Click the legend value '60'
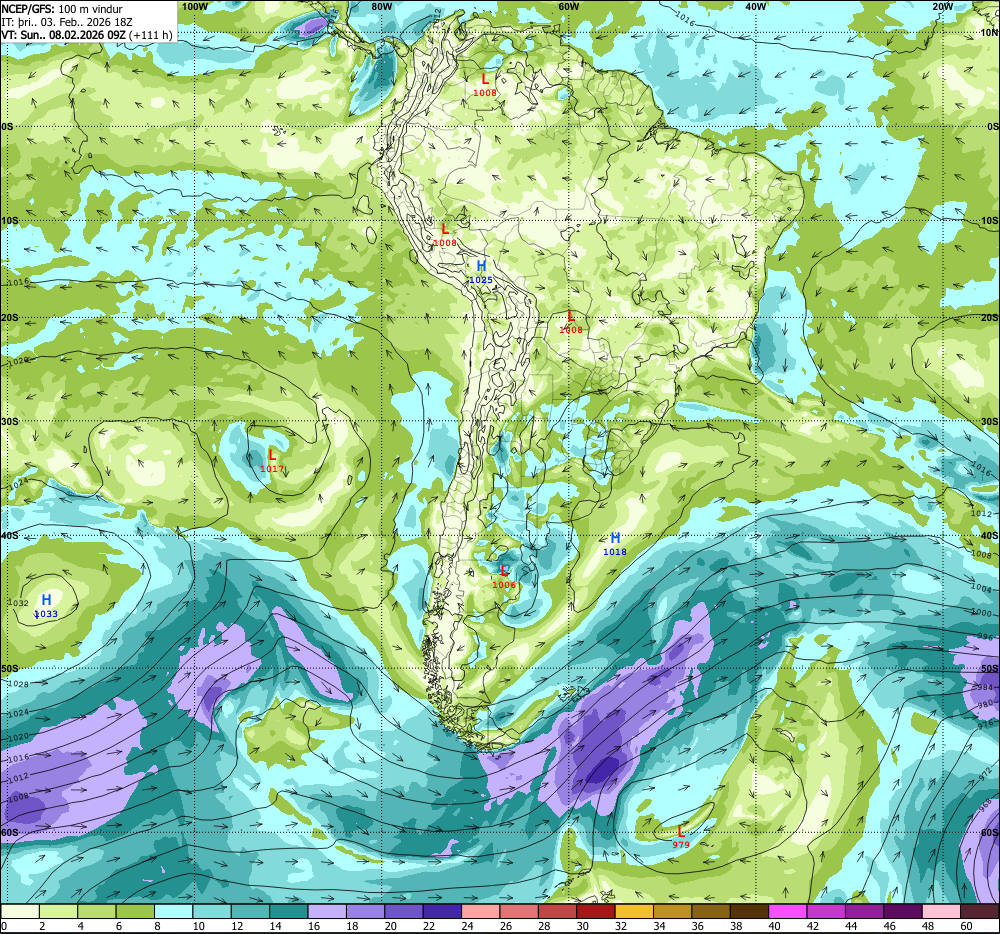1000x934 pixels. point(966,926)
